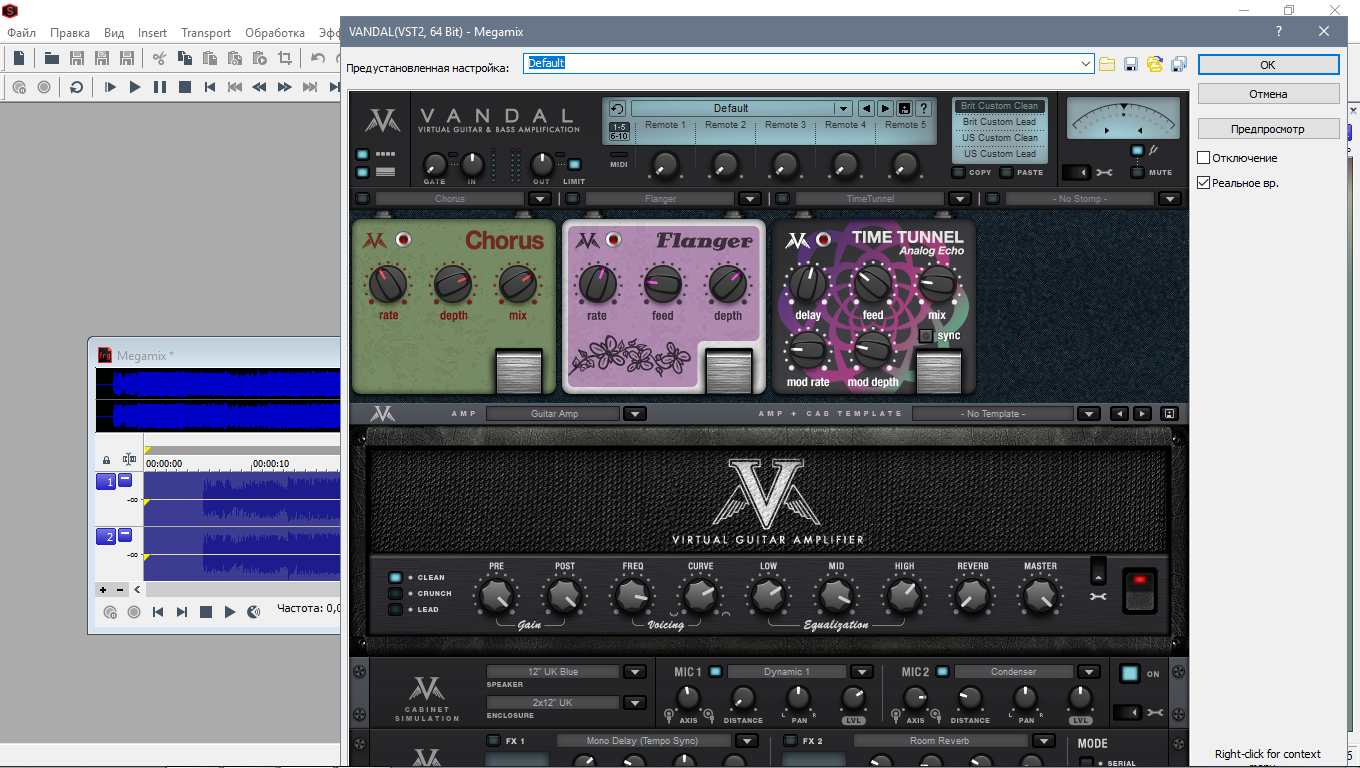This screenshot has height=768, width=1360.
Task: Go to start in main transport toolbar
Action: [210, 87]
